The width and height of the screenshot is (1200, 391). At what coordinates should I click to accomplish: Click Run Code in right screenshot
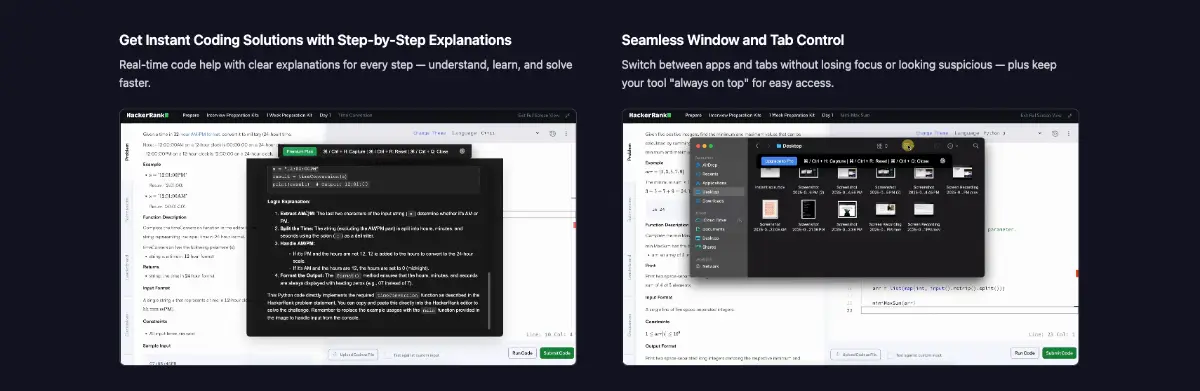(x=1024, y=353)
